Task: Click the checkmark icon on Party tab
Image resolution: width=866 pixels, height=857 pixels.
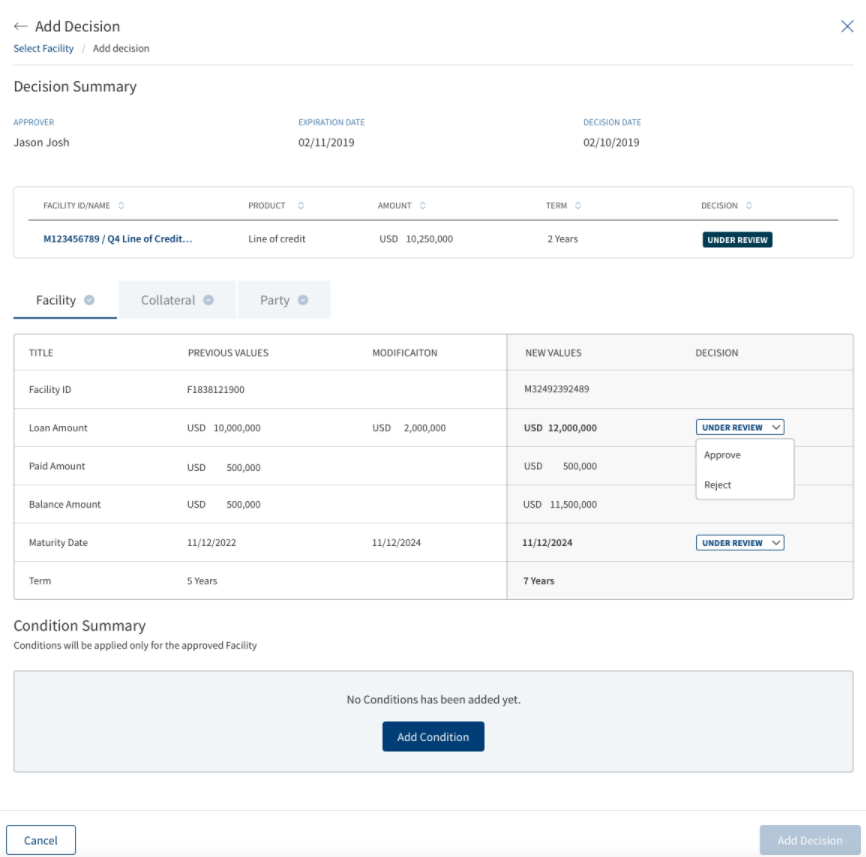Action: click(303, 300)
